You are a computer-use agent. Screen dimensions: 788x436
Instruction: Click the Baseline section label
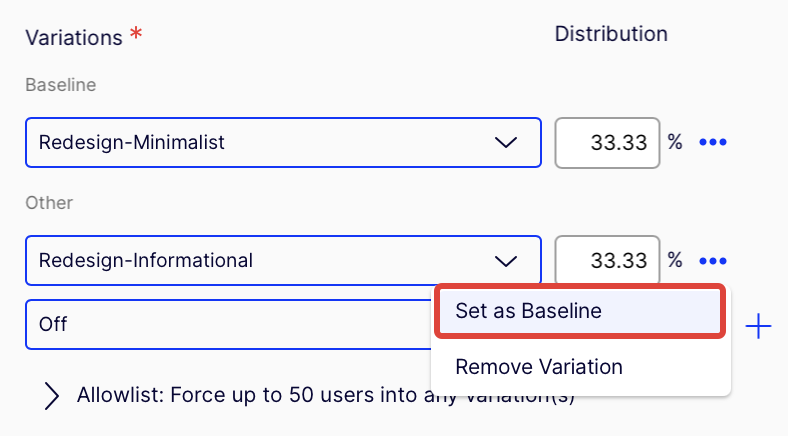coord(61,85)
